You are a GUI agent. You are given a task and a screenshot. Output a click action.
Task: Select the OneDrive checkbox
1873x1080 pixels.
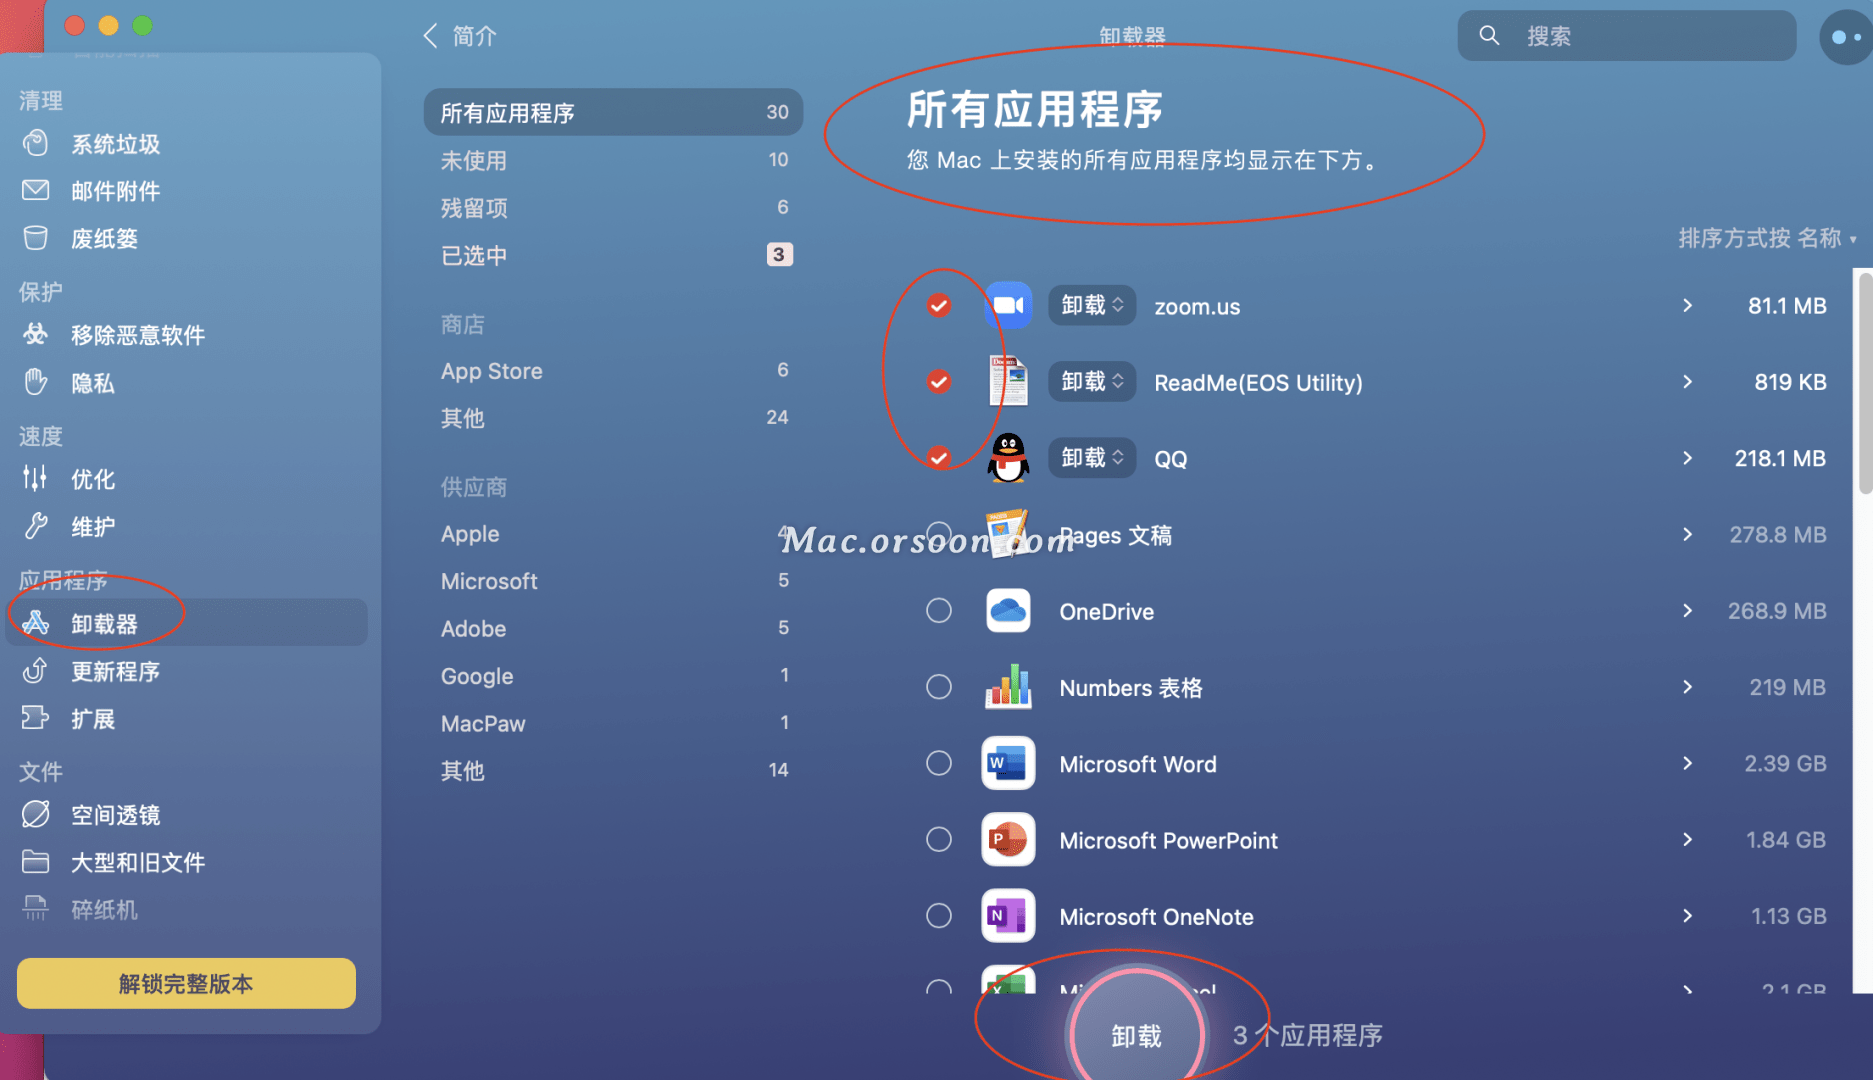pos(938,610)
